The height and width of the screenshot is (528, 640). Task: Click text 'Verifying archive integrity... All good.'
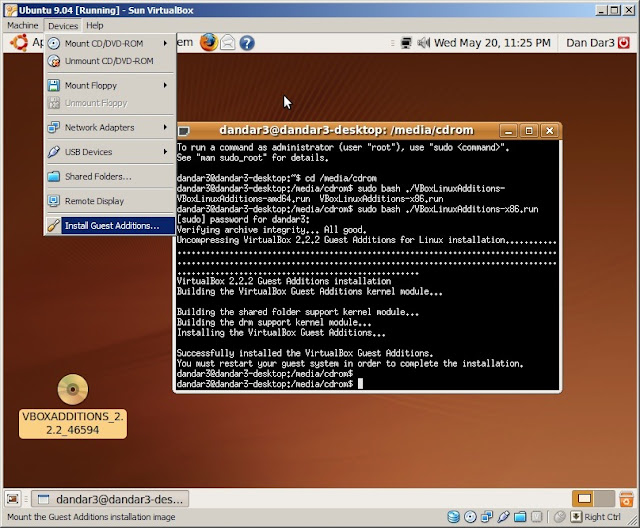pyautogui.click(x=271, y=230)
